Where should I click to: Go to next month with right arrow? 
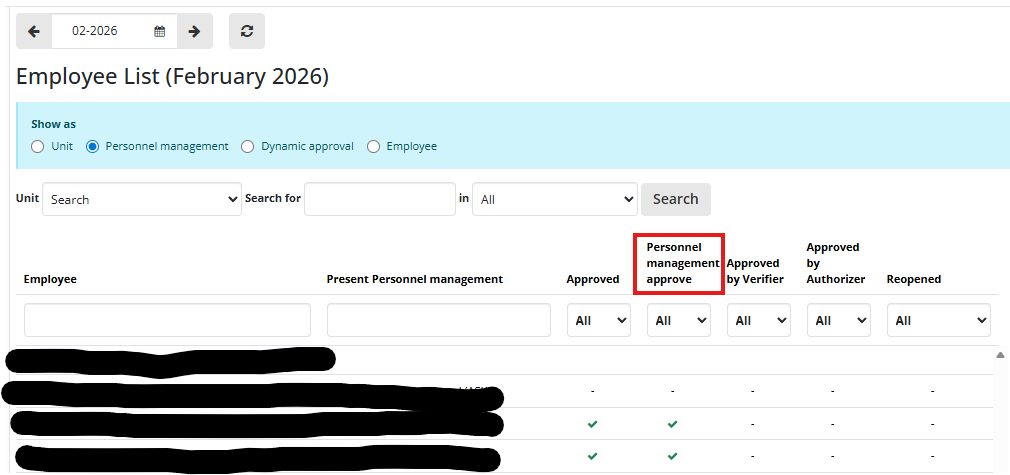point(194,31)
